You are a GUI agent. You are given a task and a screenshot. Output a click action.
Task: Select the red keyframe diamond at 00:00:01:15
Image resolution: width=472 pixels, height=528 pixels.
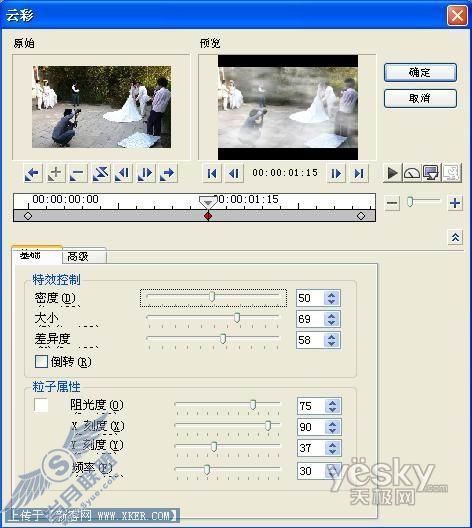208,216
